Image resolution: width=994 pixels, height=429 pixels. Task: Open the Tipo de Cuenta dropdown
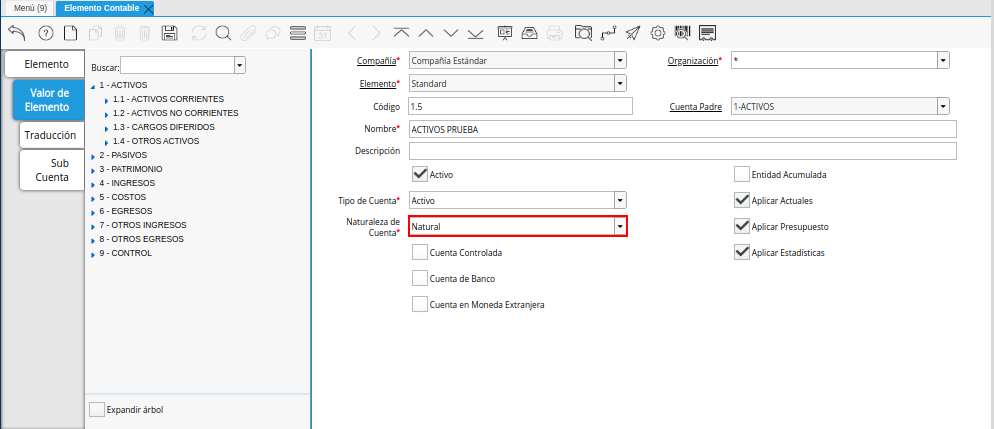tap(620, 200)
